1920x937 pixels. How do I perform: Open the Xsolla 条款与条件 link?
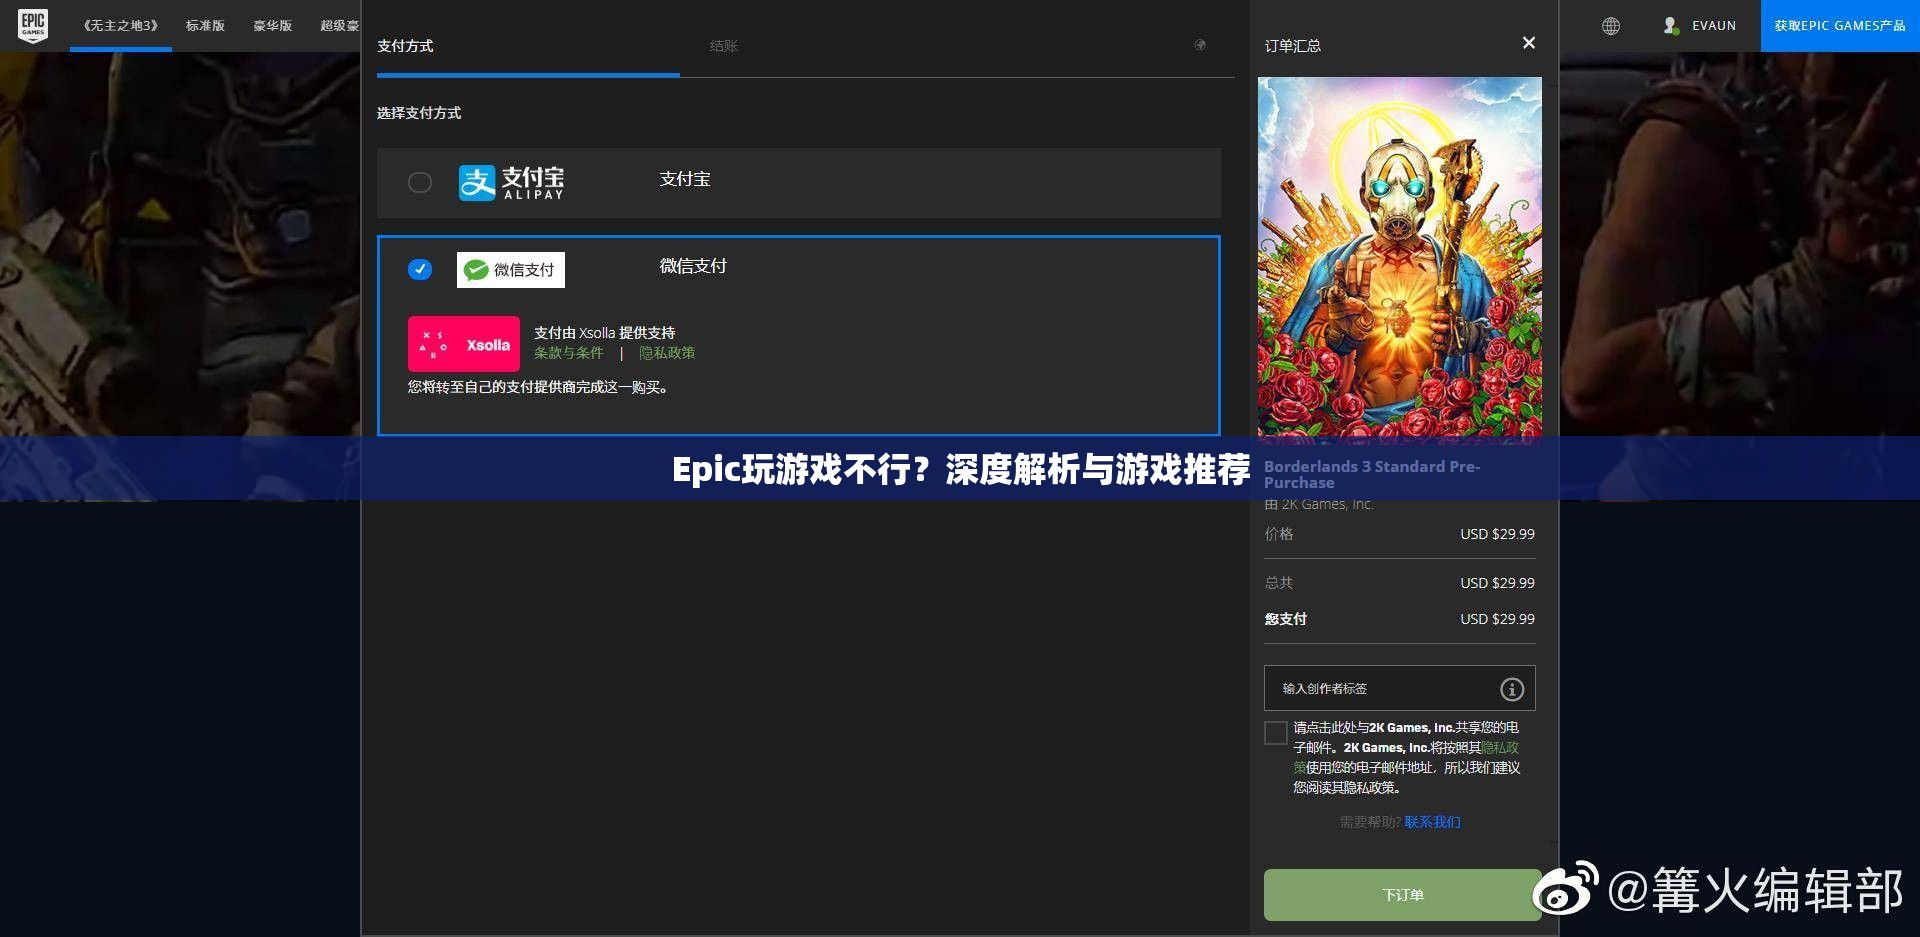[568, 353]
